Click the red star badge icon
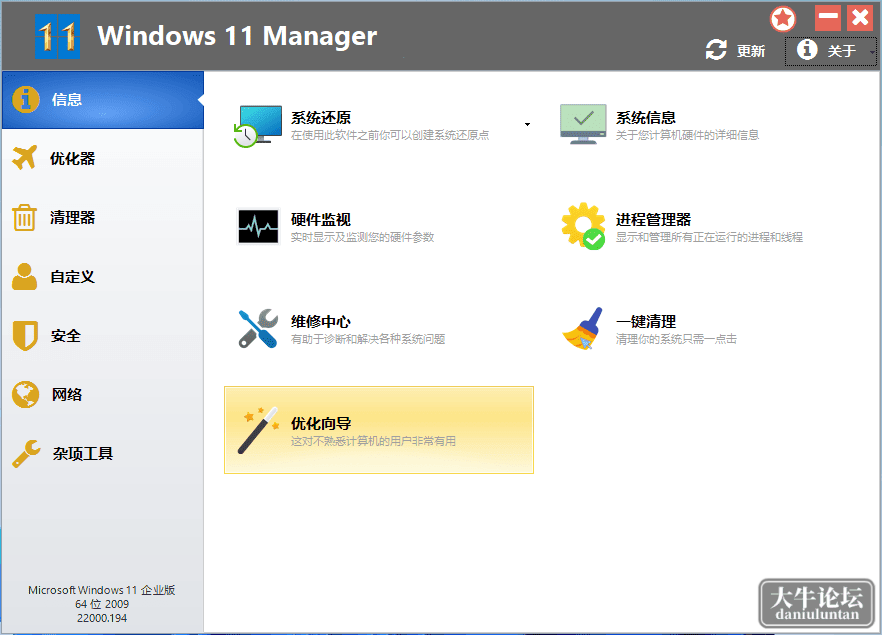Screen dimensions: 882x635 coord(782,19)
